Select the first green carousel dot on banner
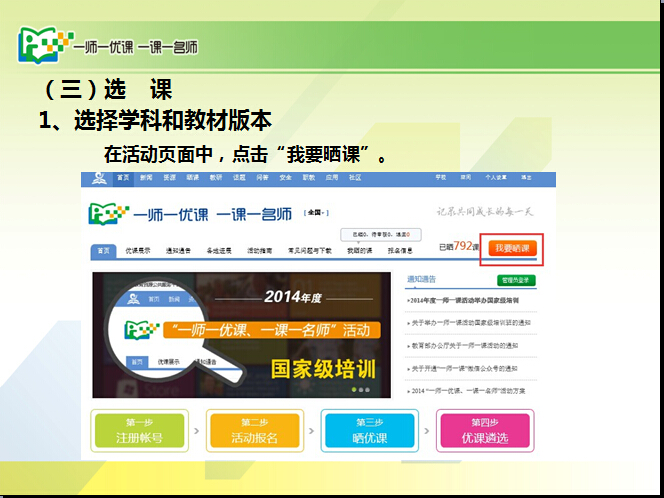 [354, 390]
